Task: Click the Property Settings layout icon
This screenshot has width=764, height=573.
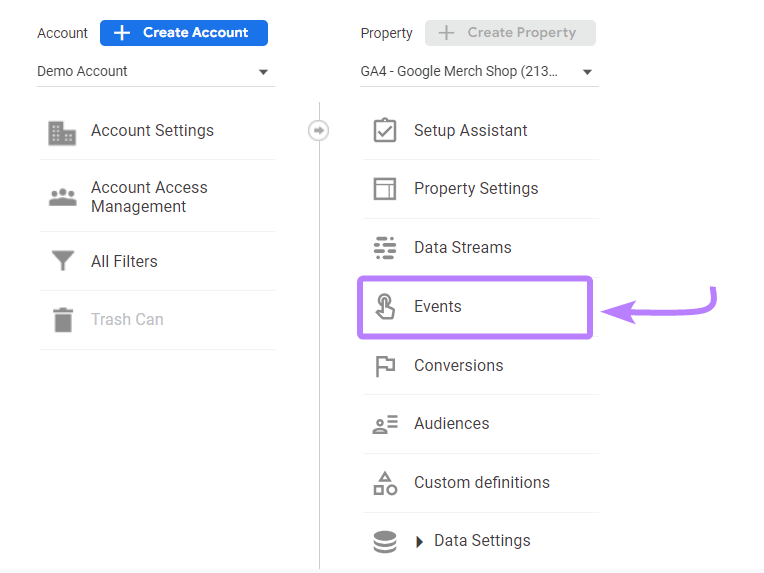Action: click(384, 189)
